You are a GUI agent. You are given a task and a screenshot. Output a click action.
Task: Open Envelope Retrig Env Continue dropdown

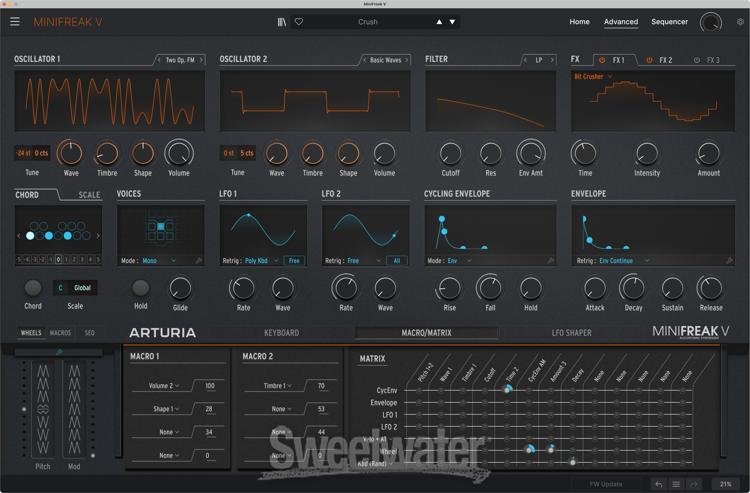point(624,261)
